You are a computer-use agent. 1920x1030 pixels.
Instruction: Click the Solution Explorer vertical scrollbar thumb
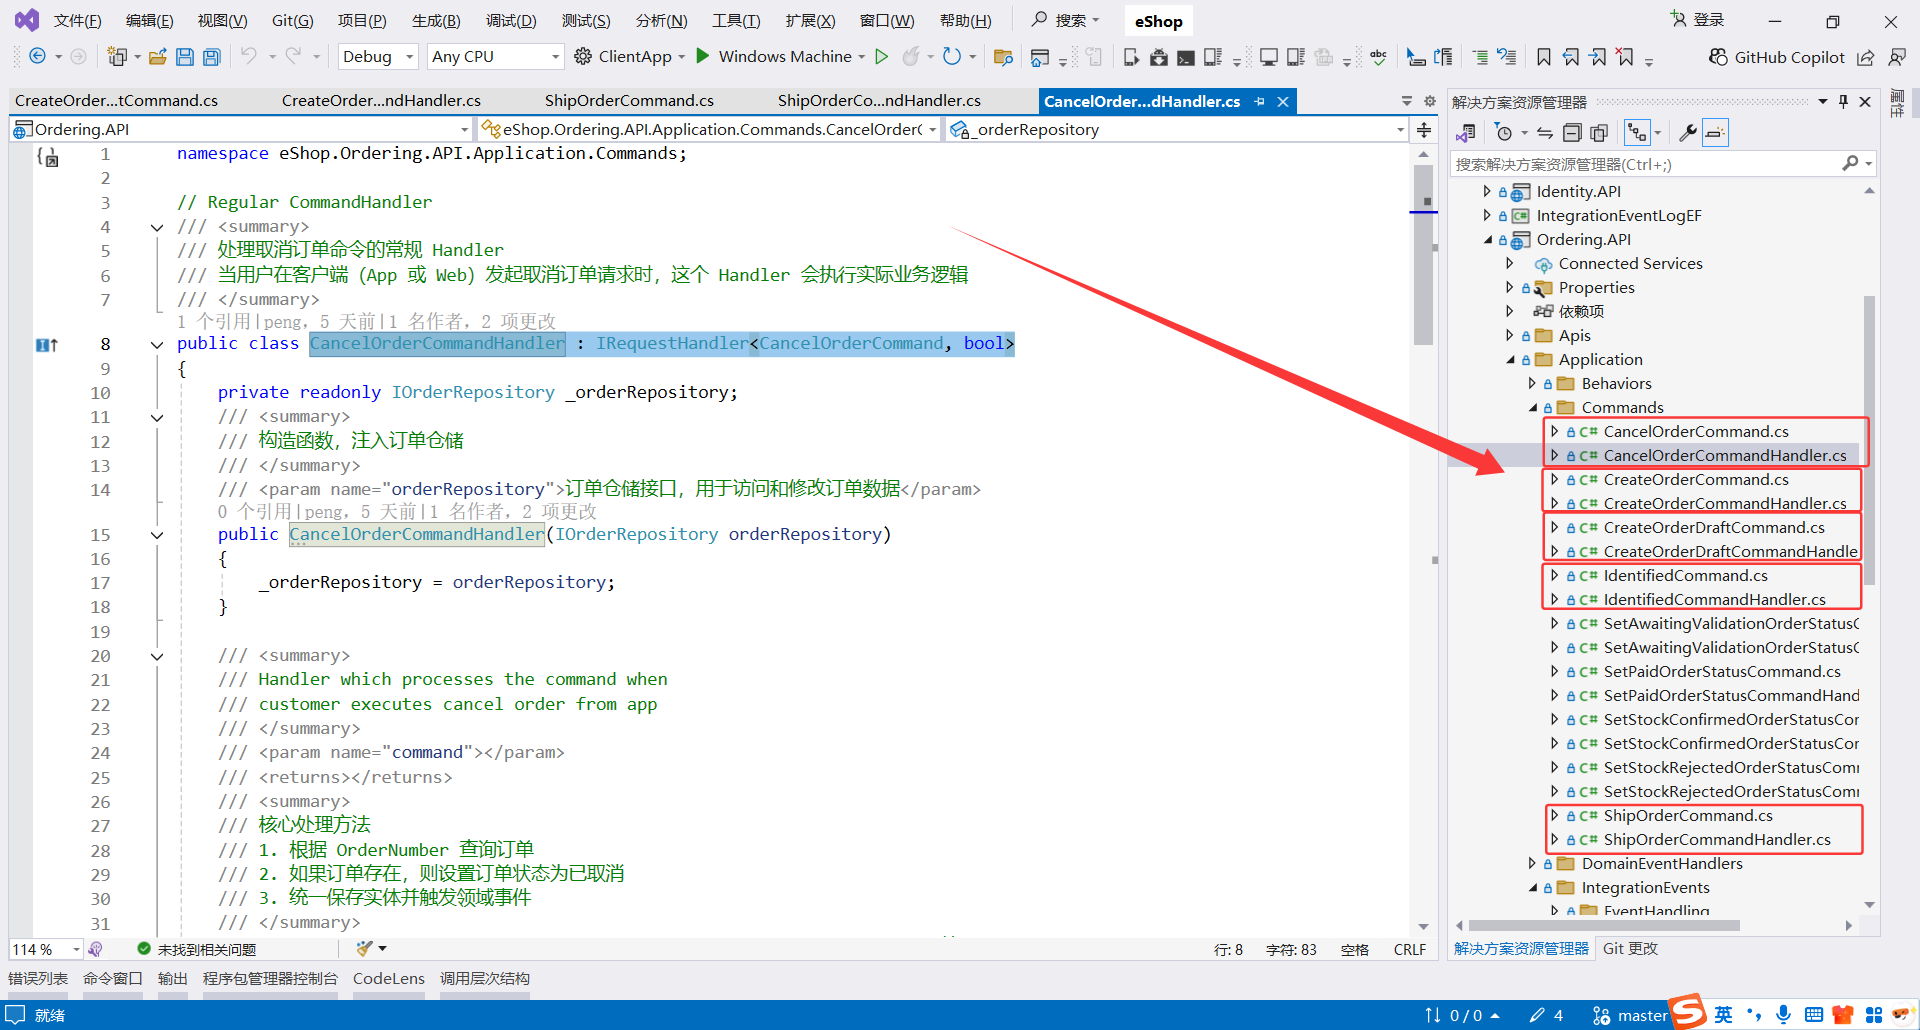click(x=1869, y=440)
